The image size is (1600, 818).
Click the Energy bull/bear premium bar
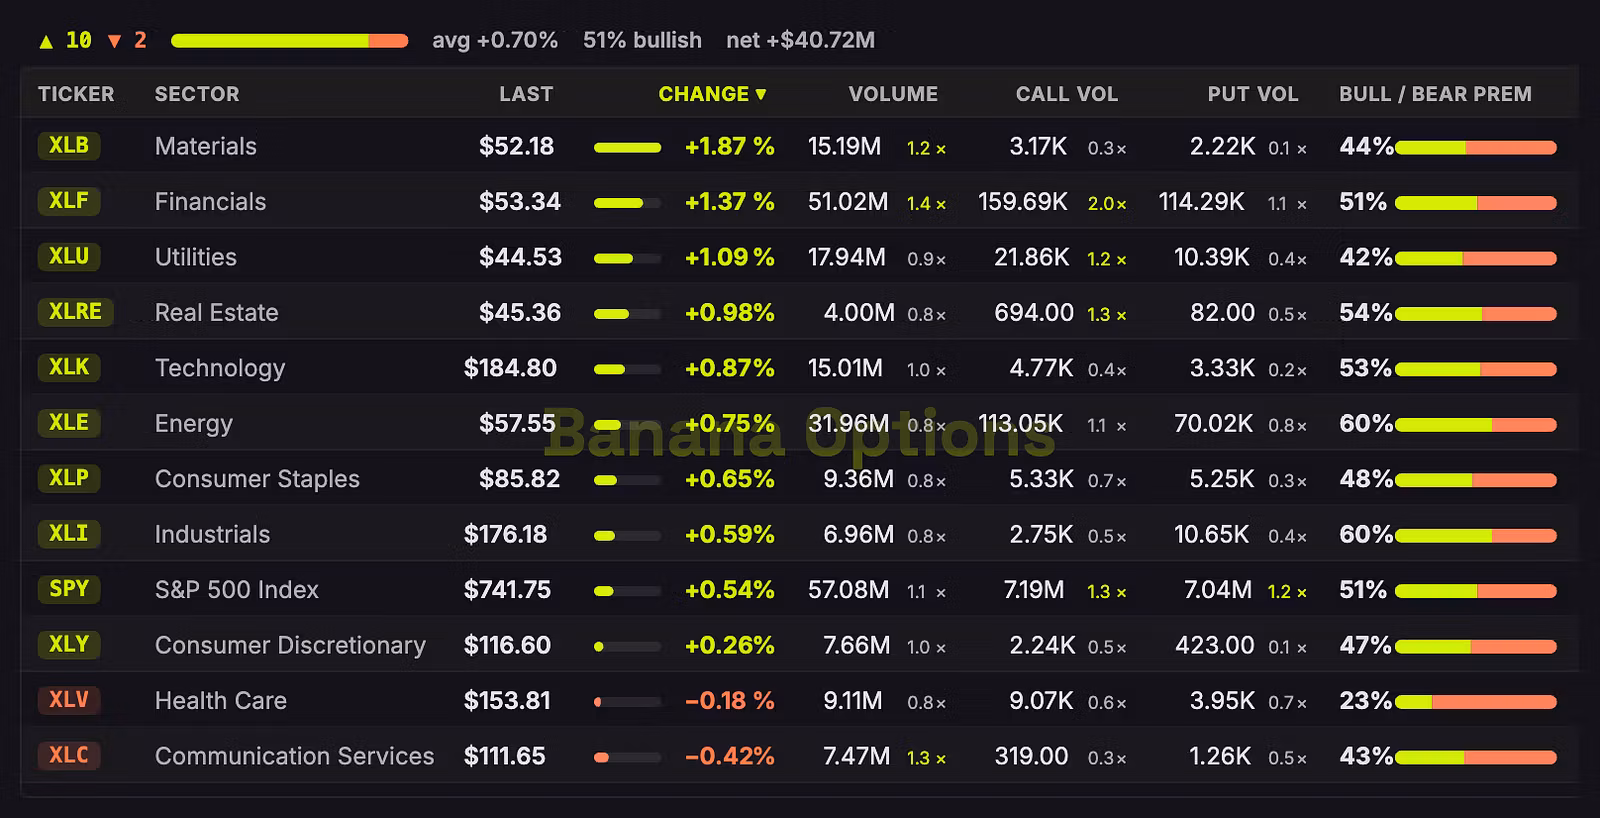tap(1476, 425)
